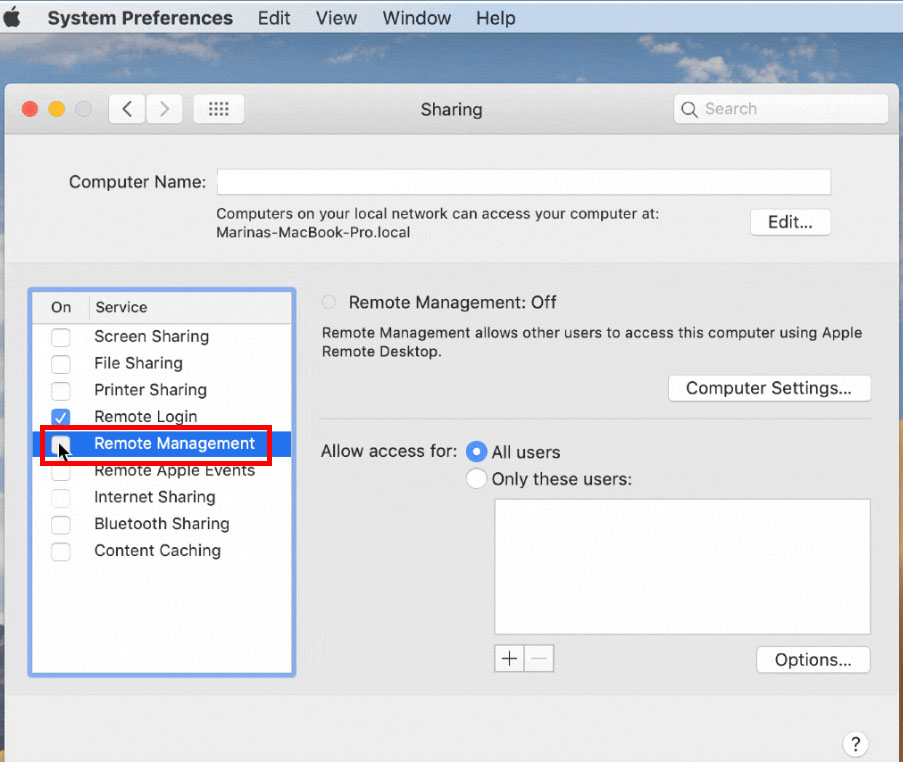
Task: Uncheck the Remote Login checkbox
Action: pos(61,417)
